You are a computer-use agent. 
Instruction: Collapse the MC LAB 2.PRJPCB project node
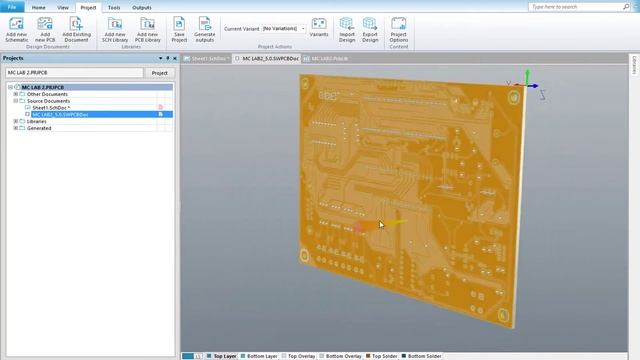tap(10, 87)
